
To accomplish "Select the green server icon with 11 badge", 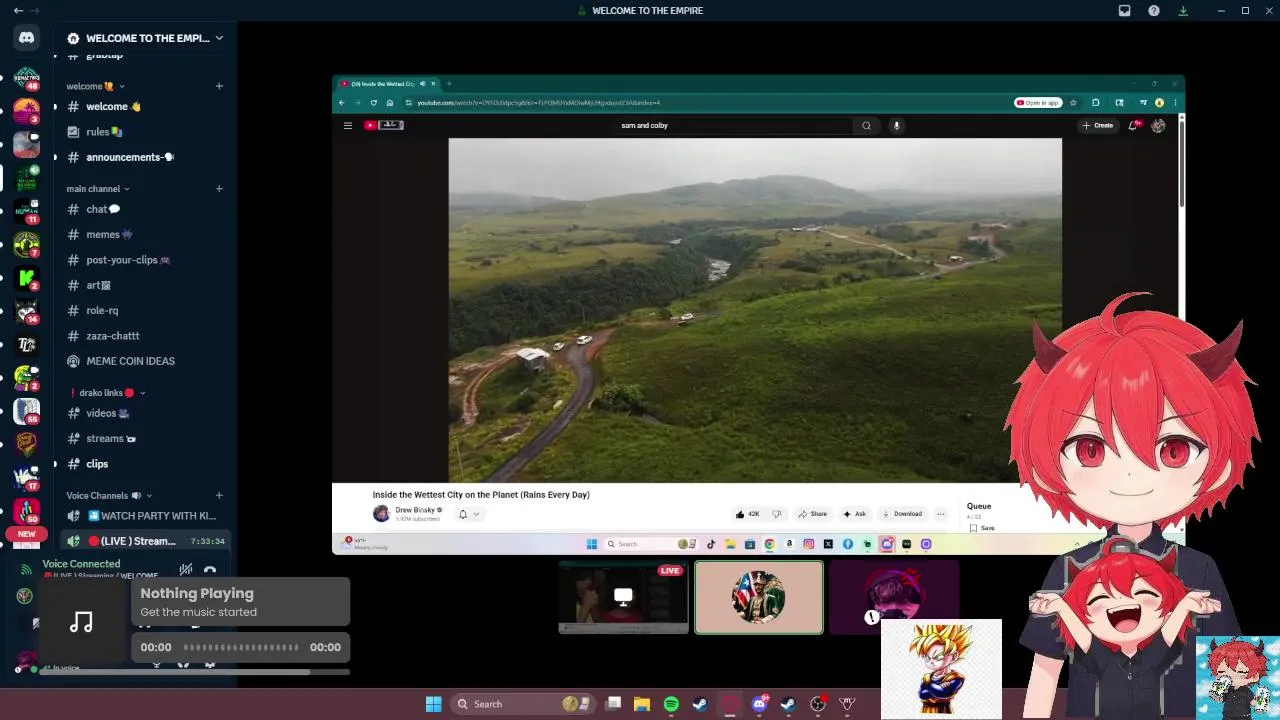I will [x=27, y=212].
